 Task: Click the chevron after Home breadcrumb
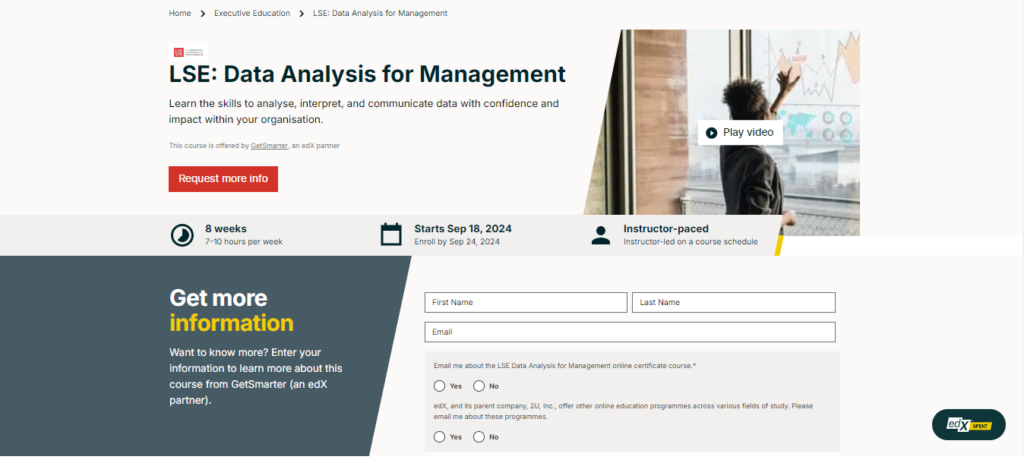pos(202,13)
